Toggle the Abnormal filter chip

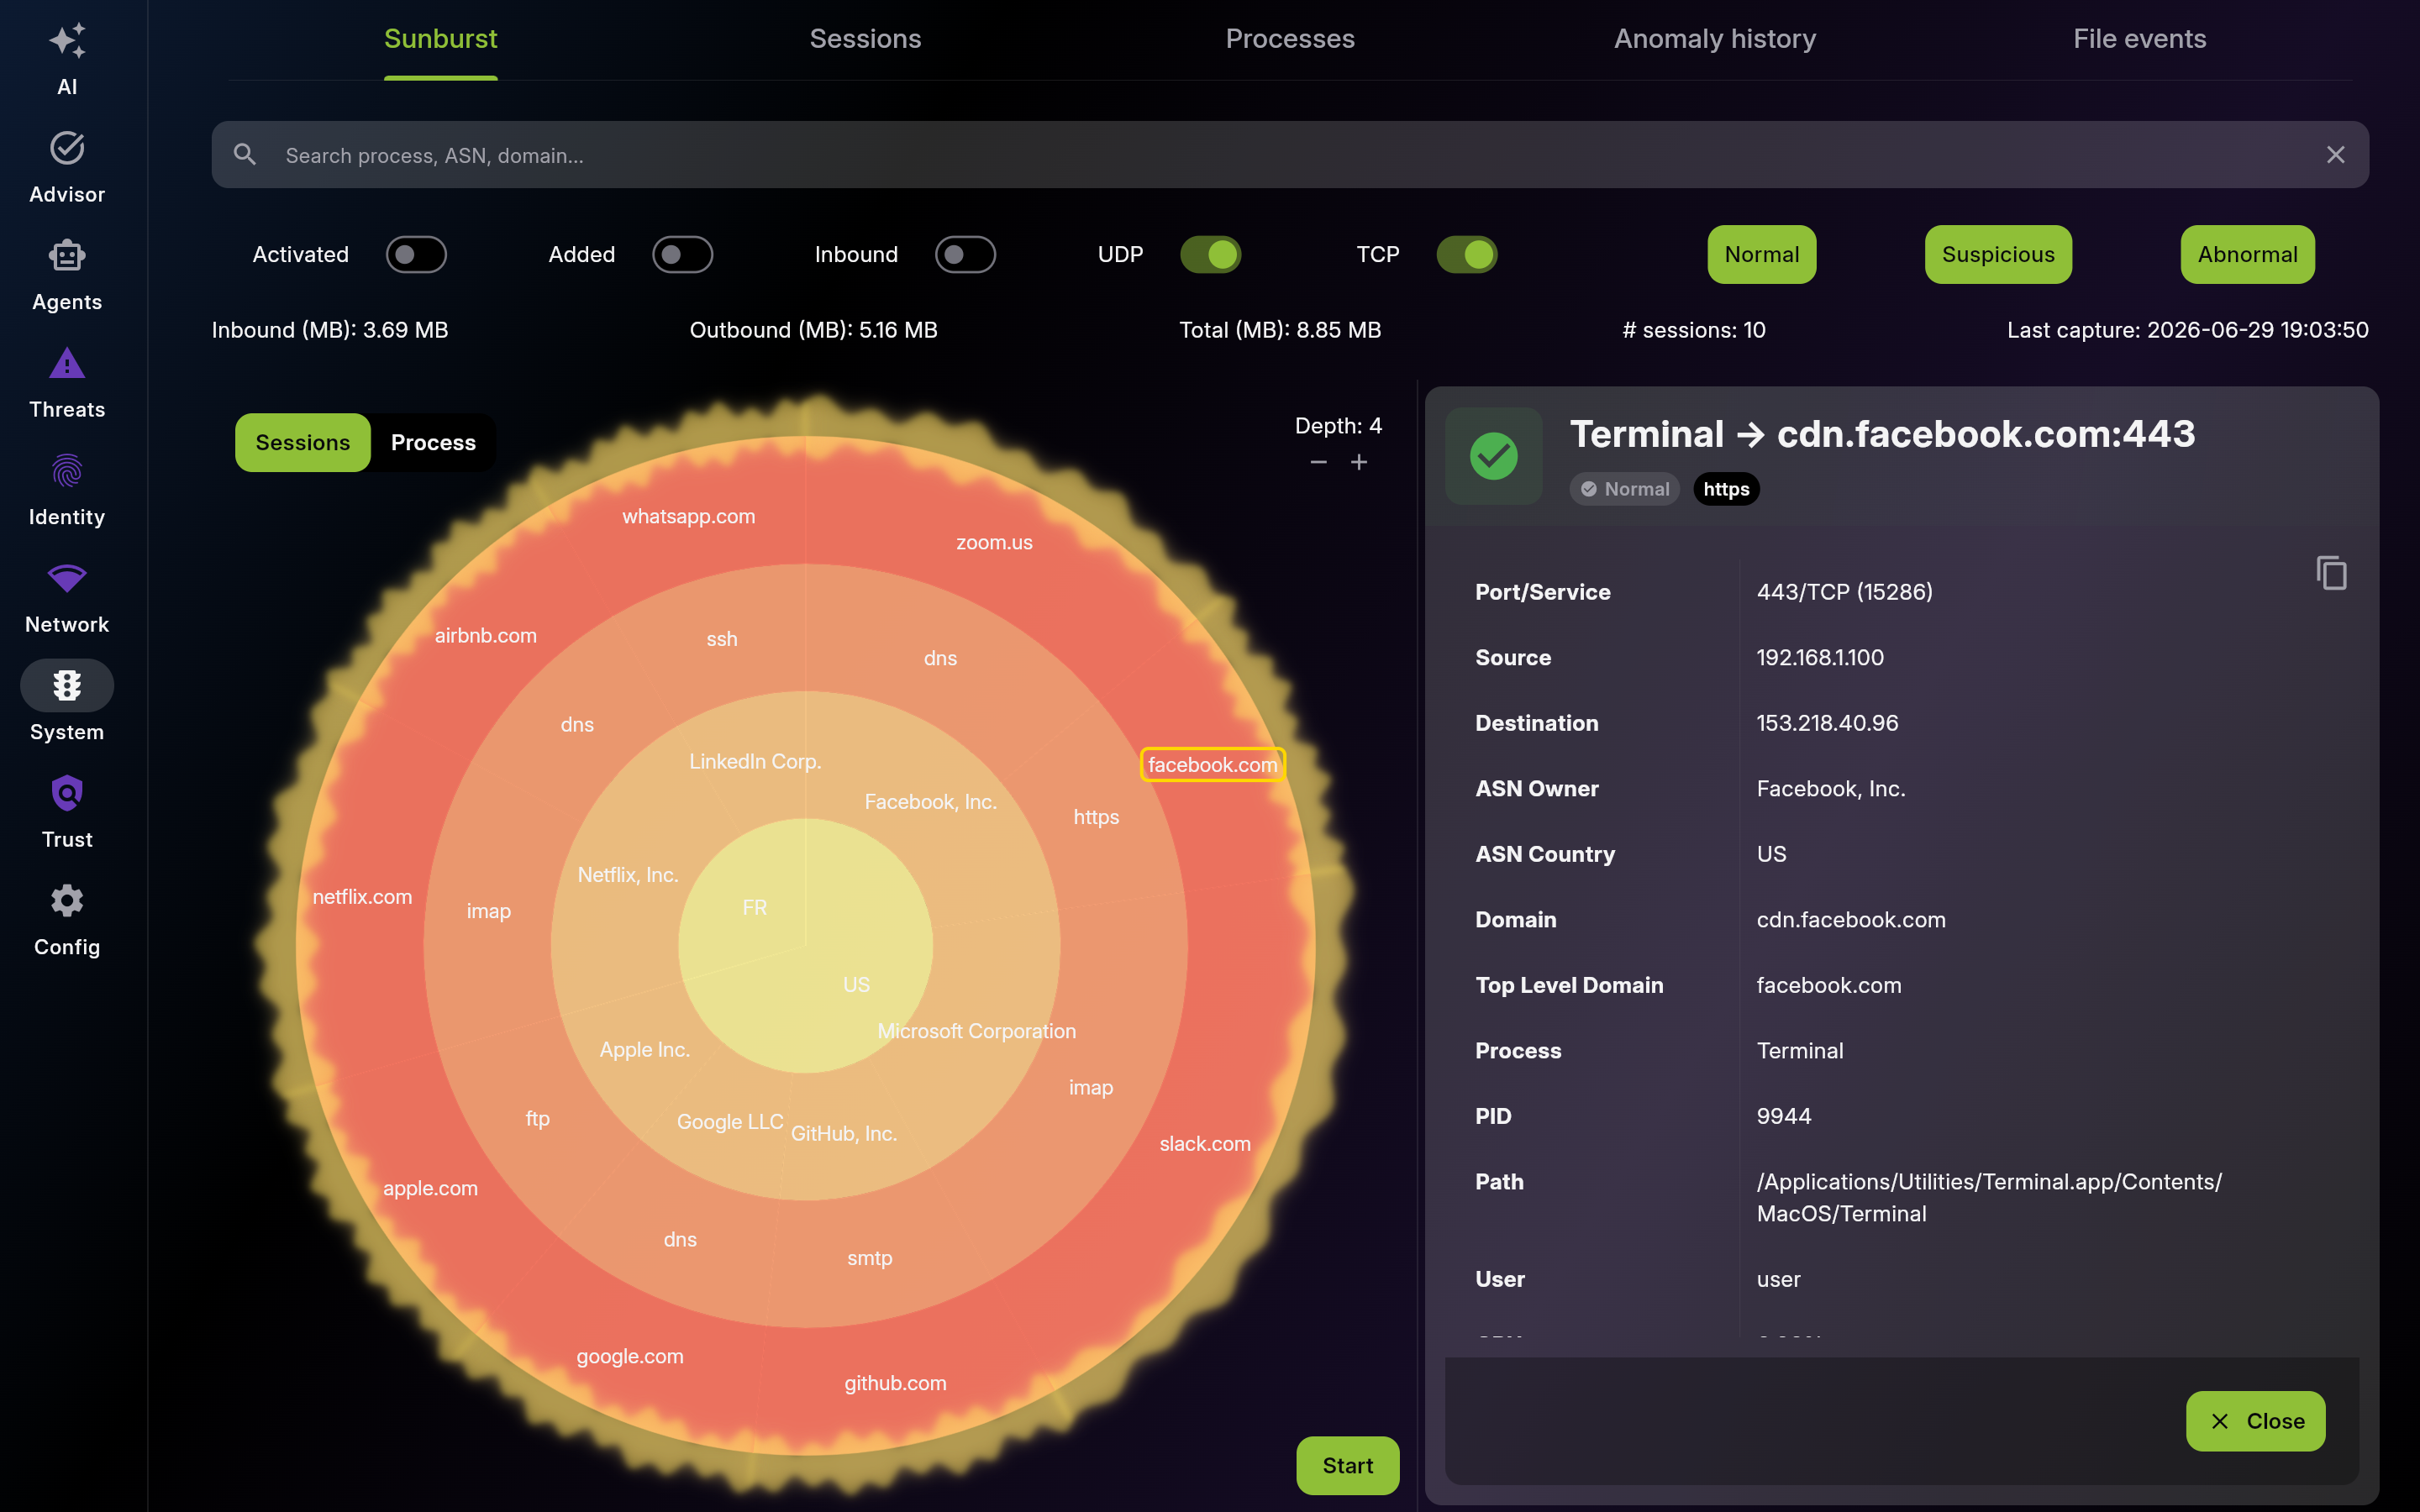[x=2247, y=254]
